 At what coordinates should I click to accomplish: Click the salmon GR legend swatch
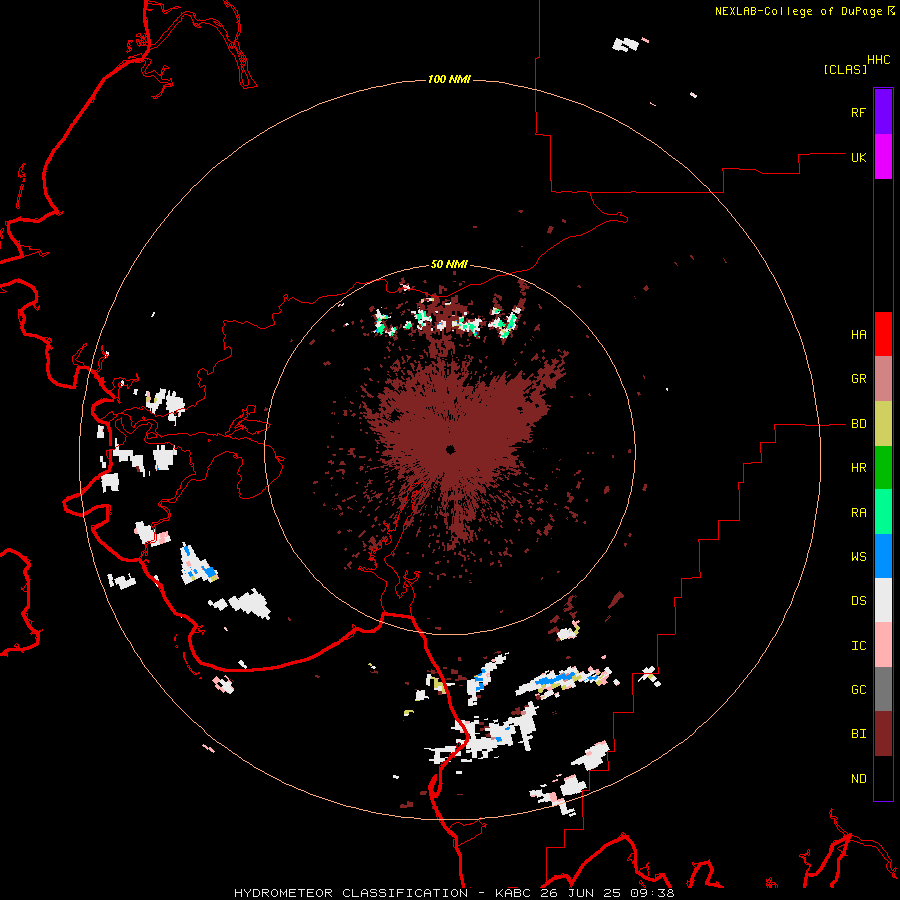[x=883, y=378]
